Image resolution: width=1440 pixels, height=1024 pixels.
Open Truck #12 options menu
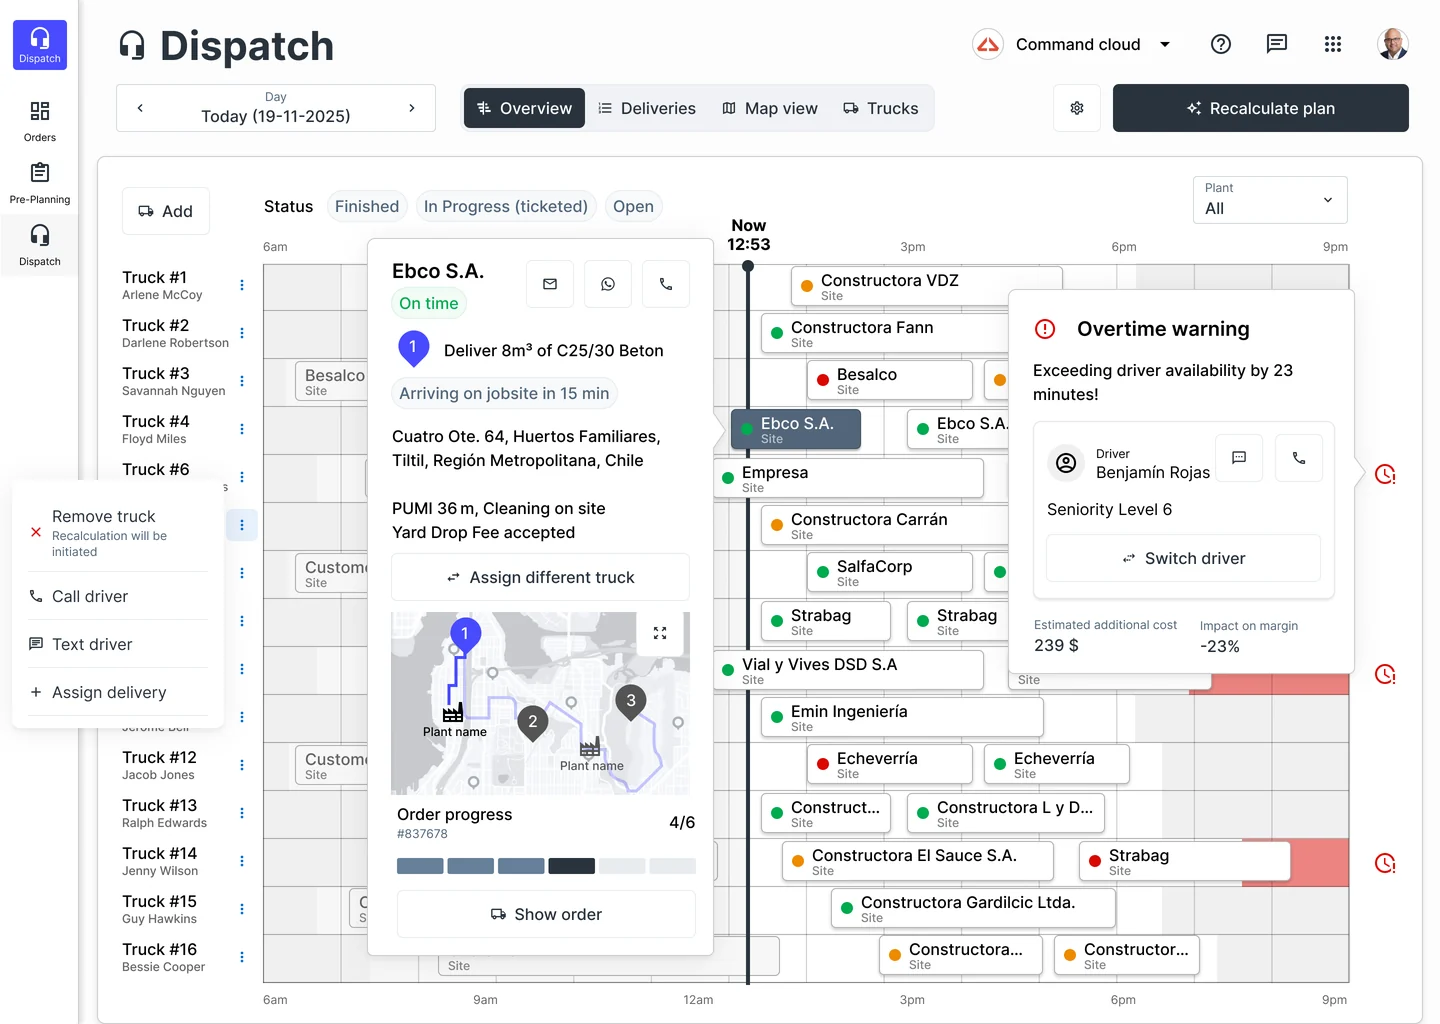[242, 765]
